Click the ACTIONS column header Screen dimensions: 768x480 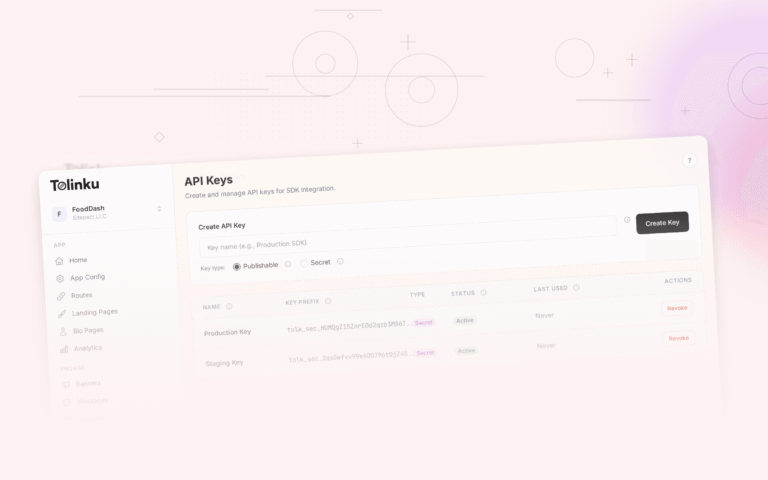tap(678, 281)
